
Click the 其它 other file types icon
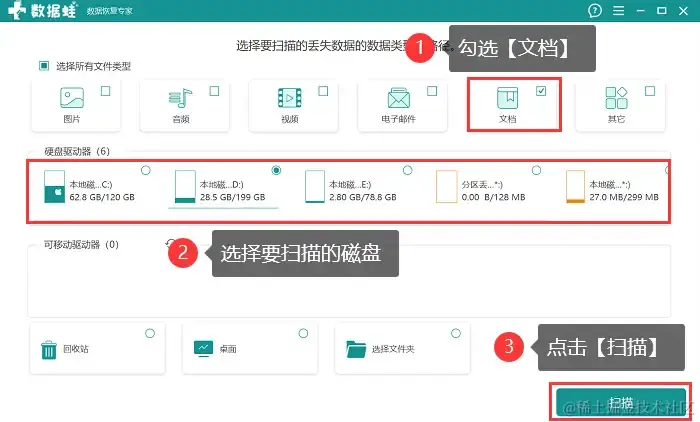pyautogui.click(x=617, y=98)
